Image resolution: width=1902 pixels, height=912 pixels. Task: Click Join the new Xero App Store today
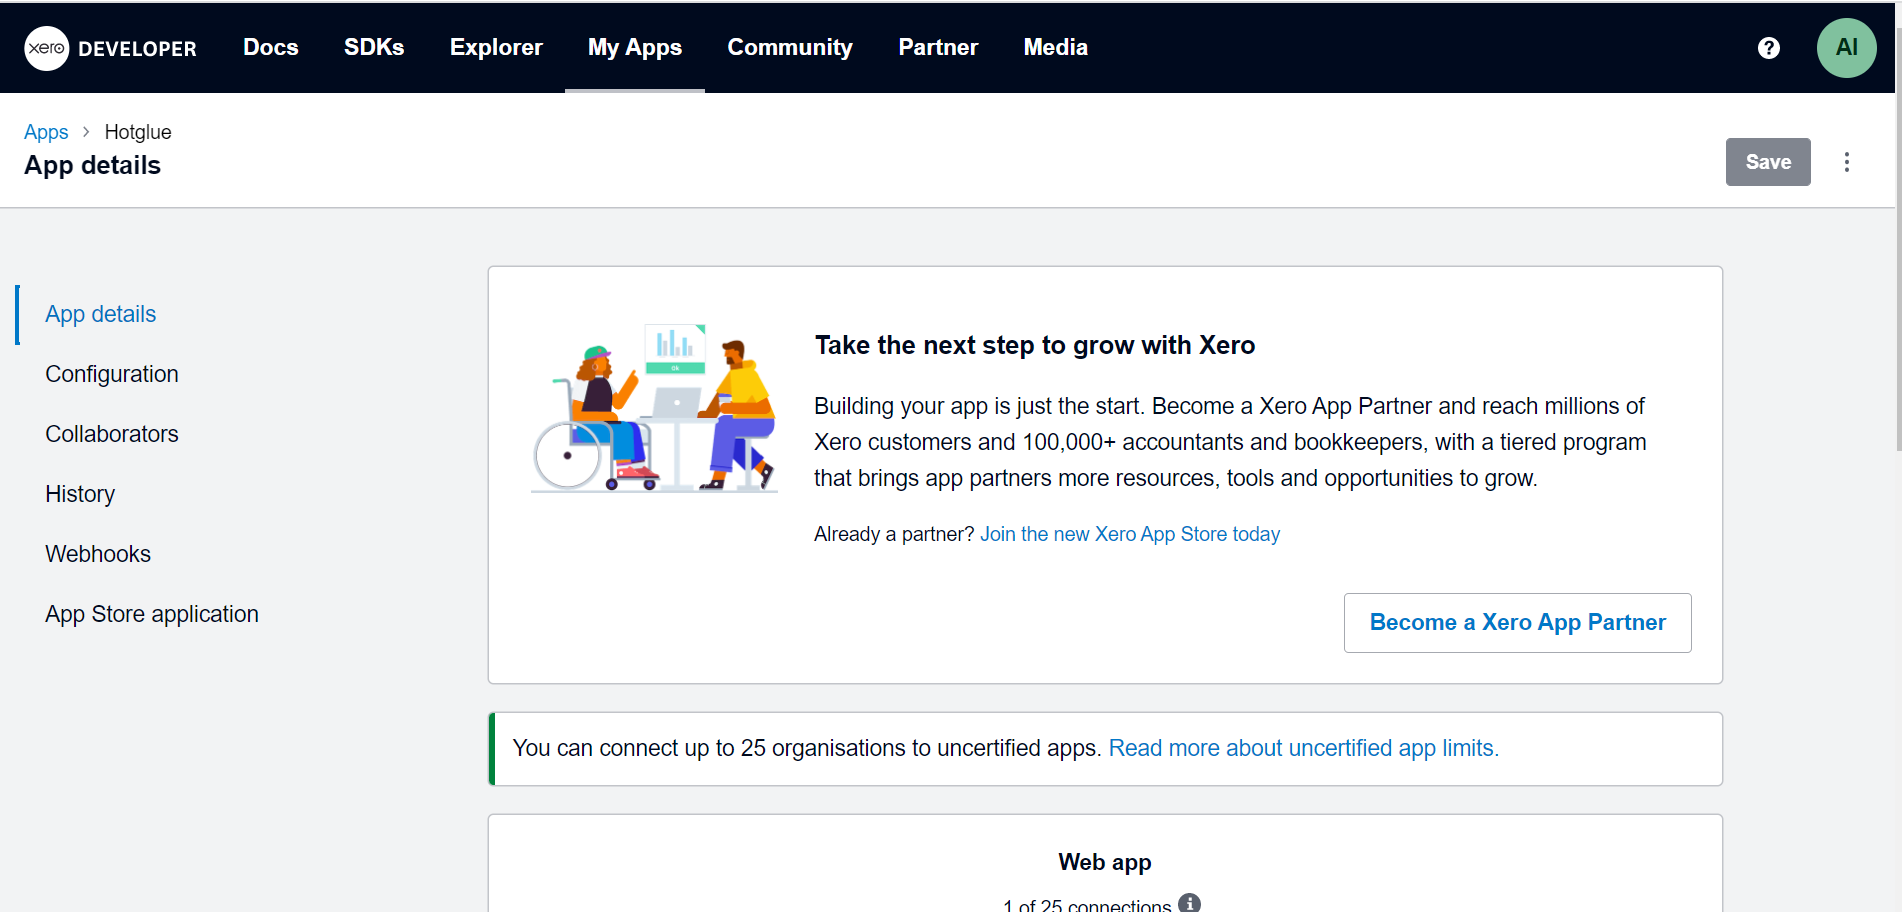coord(1130,534)
